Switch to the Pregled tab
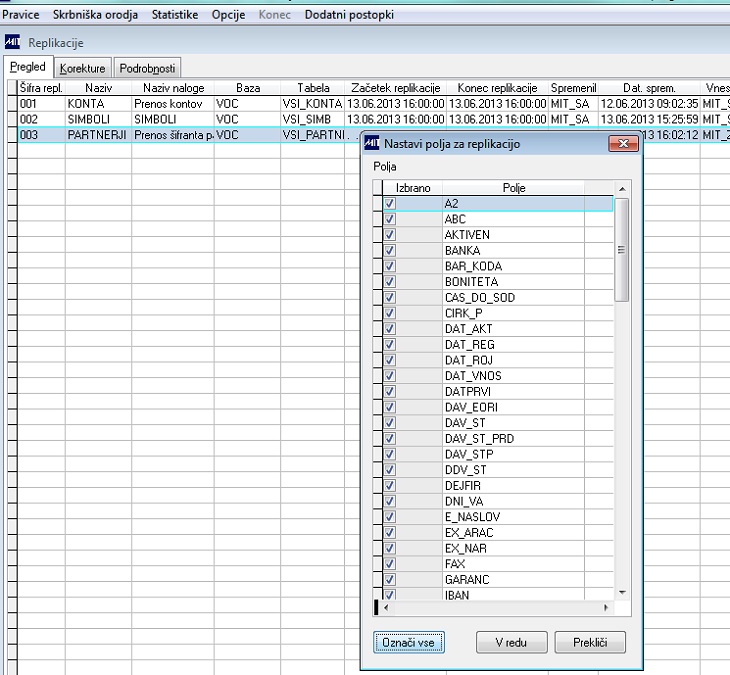 click(x=28, y=67)
